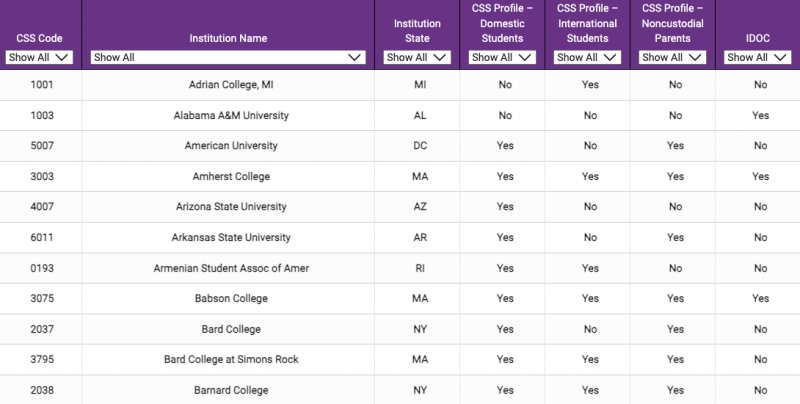Open the Institution State filter dropdown

pyautogui.click(x=417, y=57)
